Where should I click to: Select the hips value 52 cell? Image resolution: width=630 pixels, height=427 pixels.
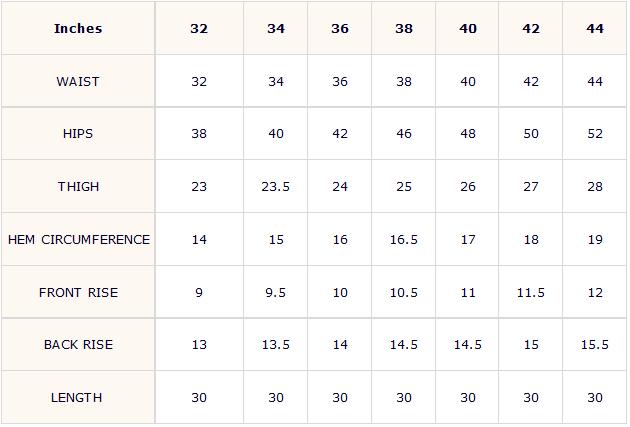(595, 134)
